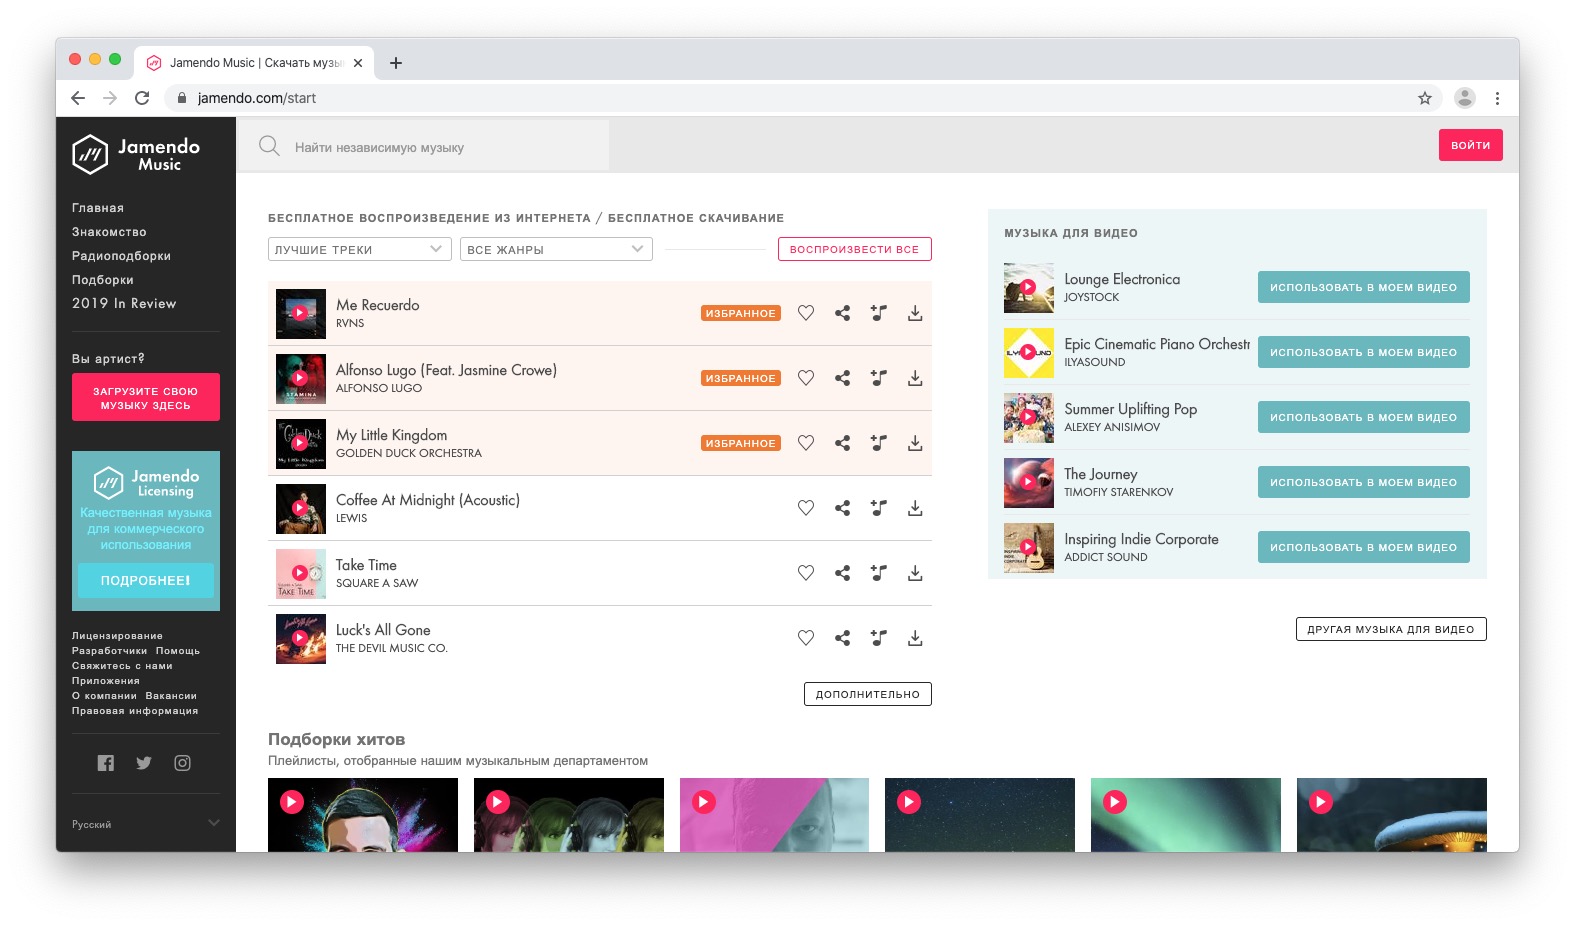Download Coffee At Midnight (Acoustic)

tap(915, 508)
